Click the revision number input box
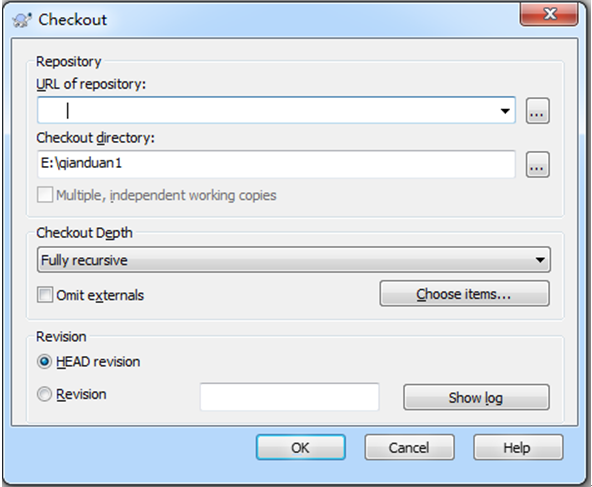The width and height of the screenshot is (592, 487). [290, 397]
